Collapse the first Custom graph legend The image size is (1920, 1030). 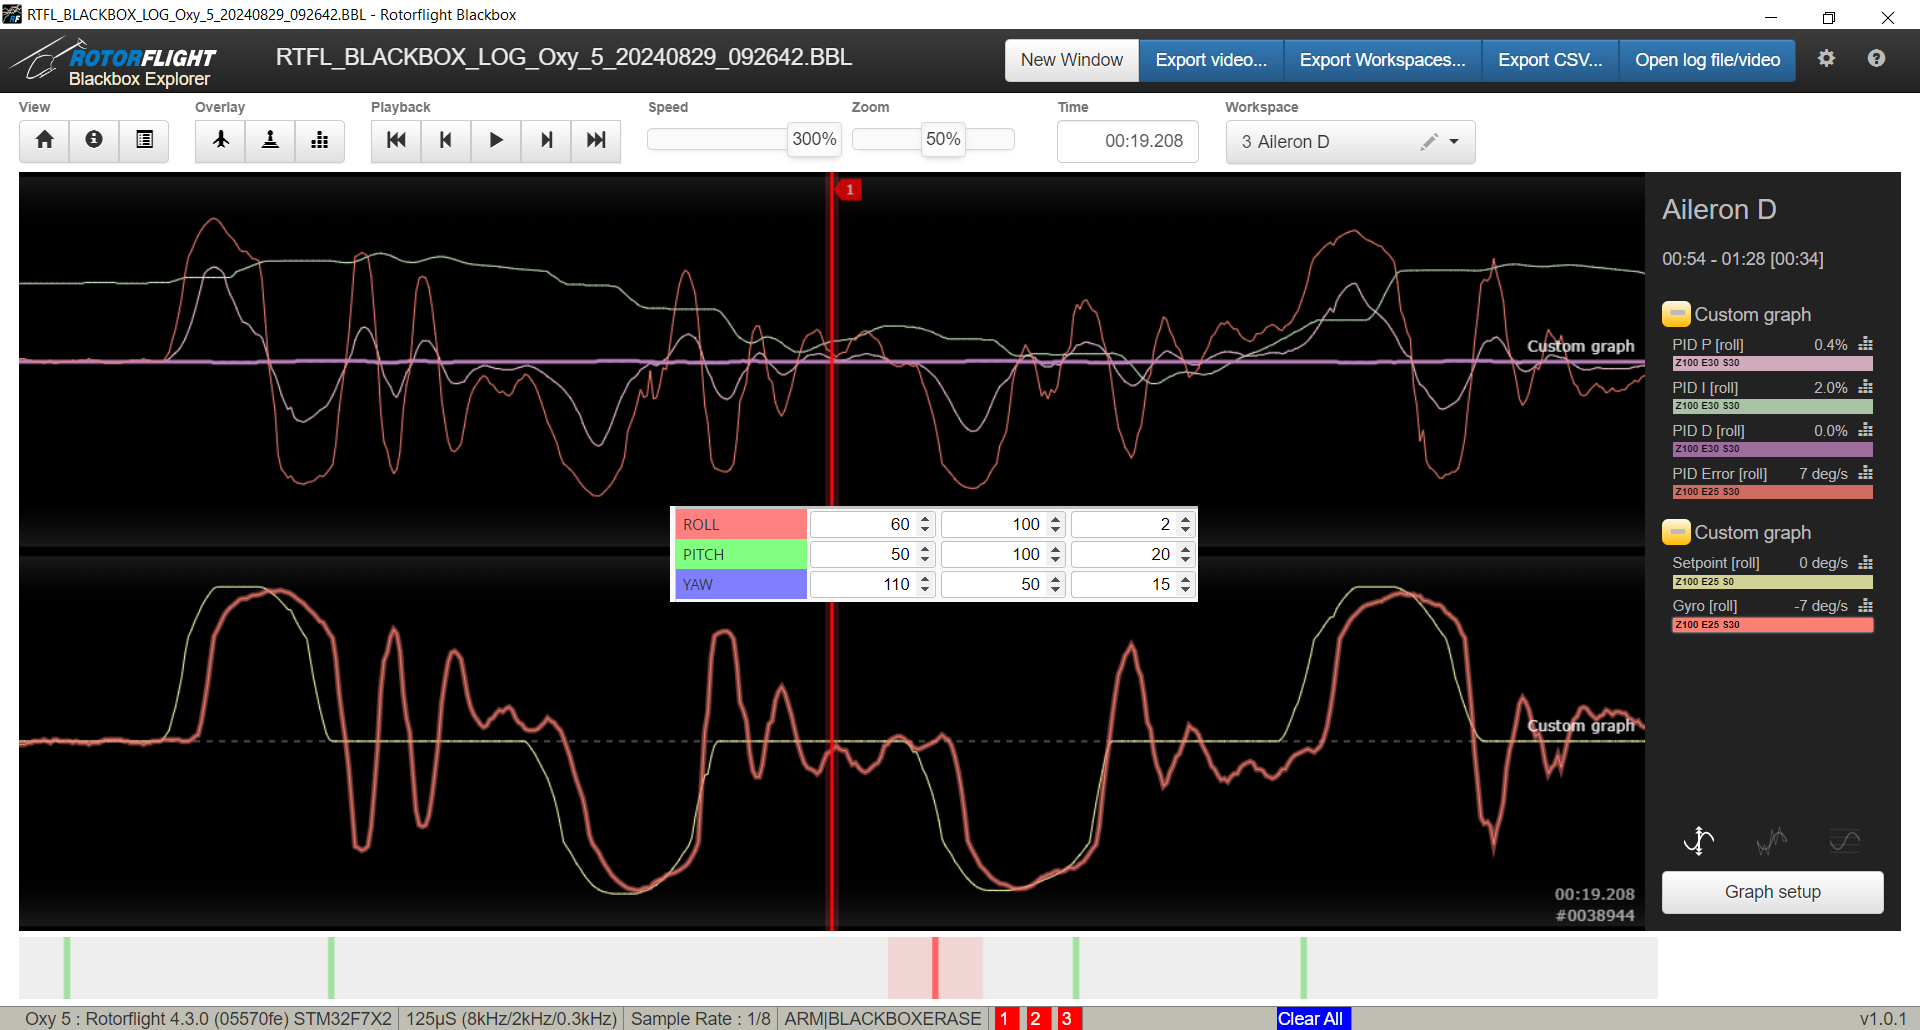click(x=1676, y=314)
